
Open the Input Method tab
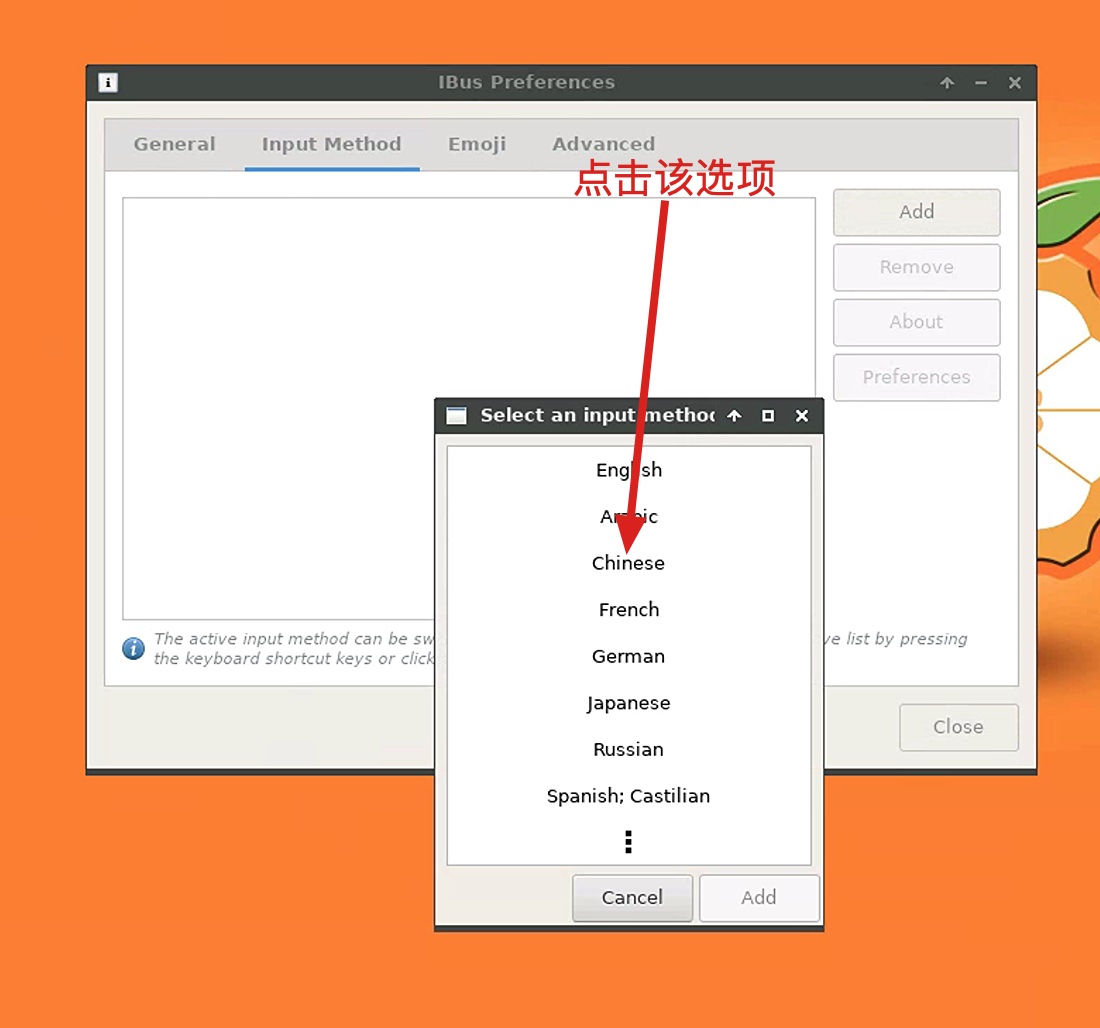[332, 144]
